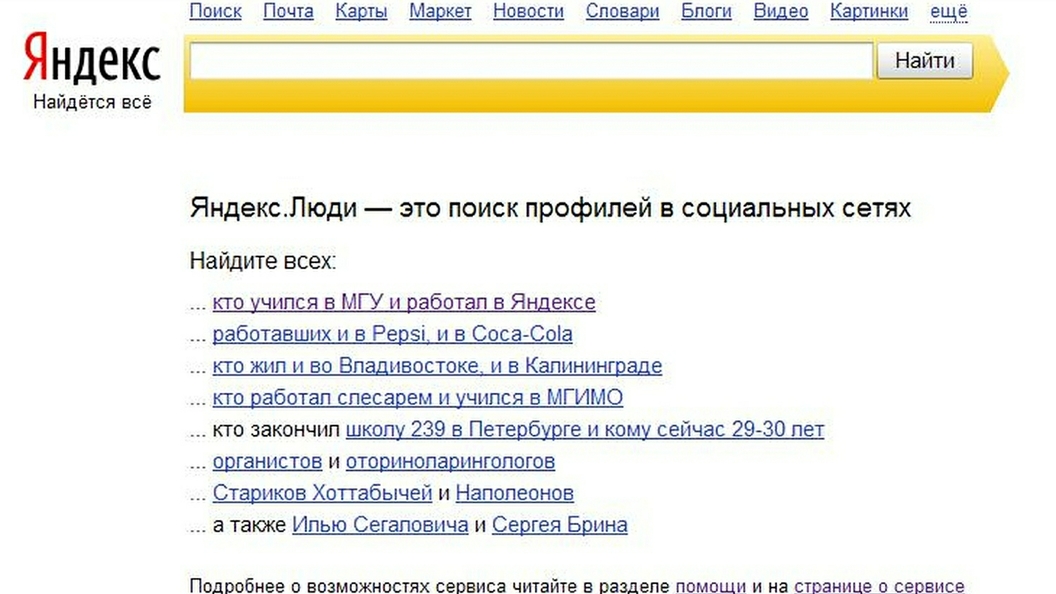
Task: Open the помощи help section link
Action: [x=711, y=586]
